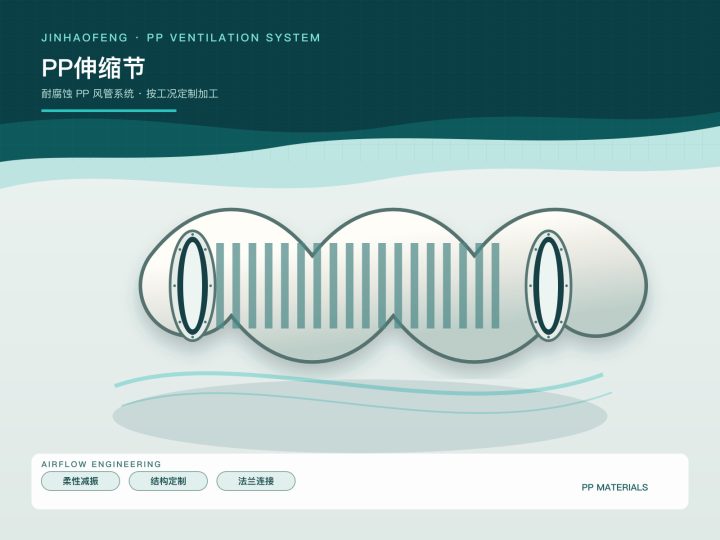This screenshot has height=540, width=720.
Task: Click the bolt ring of right flange
Action: coord(548,285)
